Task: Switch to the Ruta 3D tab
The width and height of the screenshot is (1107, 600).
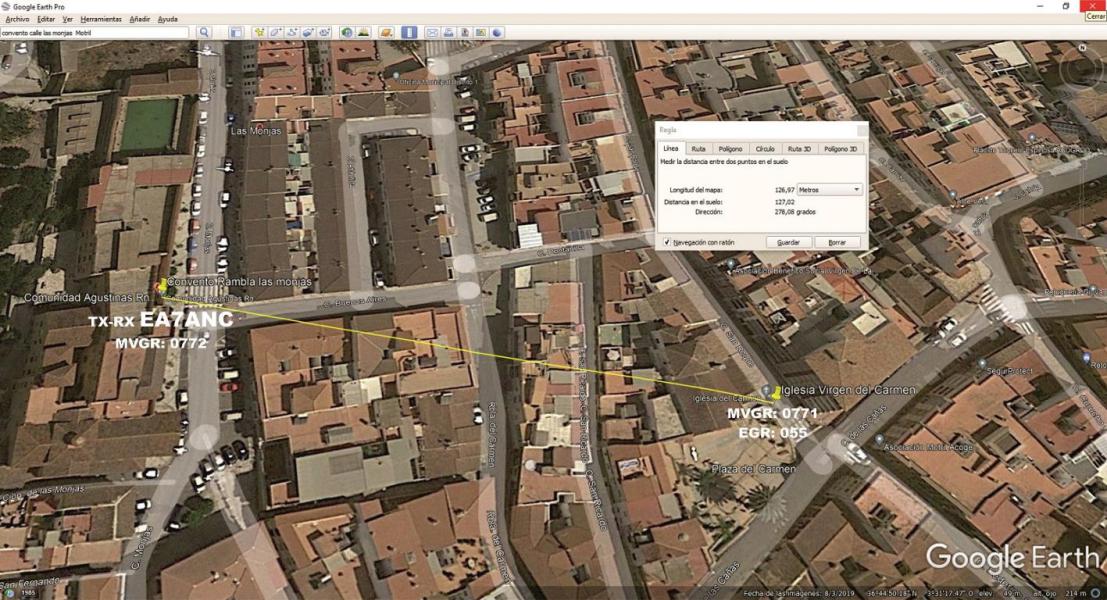Action: [x=798, y=148]
